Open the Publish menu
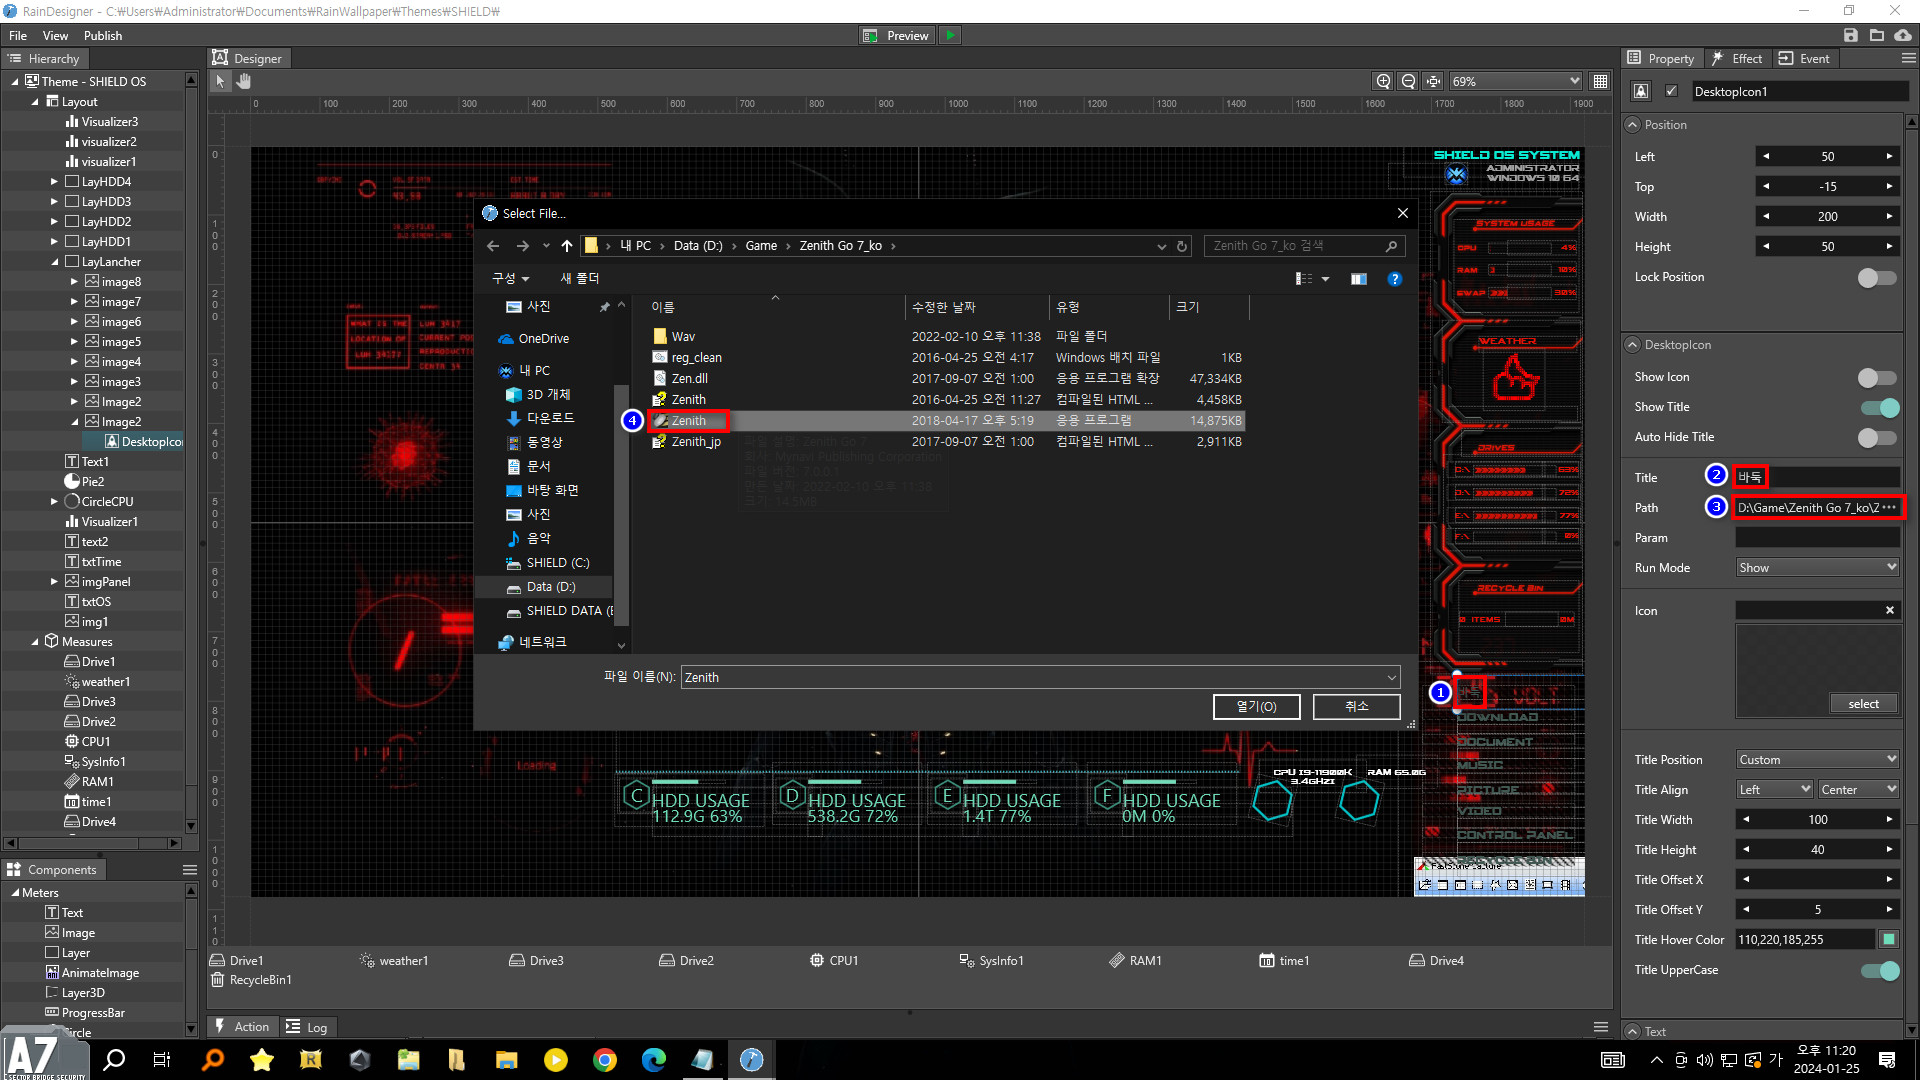Image resolution: width=1920 pixels, height=1080 pixels. point(103,35)
